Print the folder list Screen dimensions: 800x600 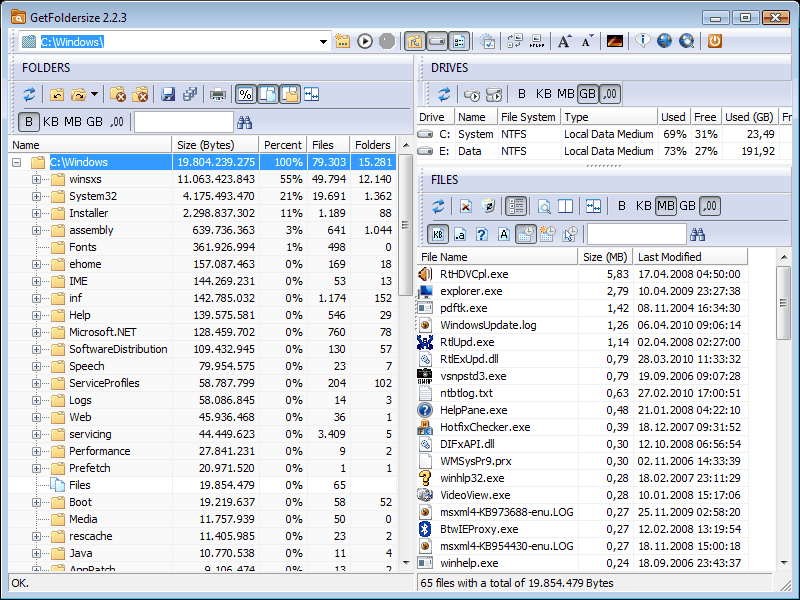coord(218,94)
